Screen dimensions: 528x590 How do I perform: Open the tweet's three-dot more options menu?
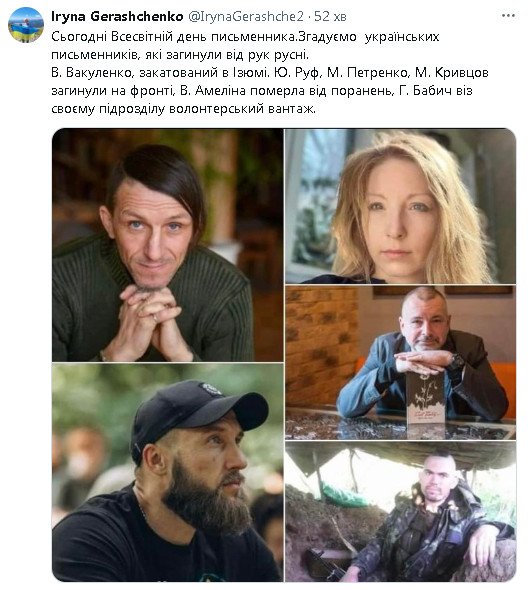[x=508, y=16]
